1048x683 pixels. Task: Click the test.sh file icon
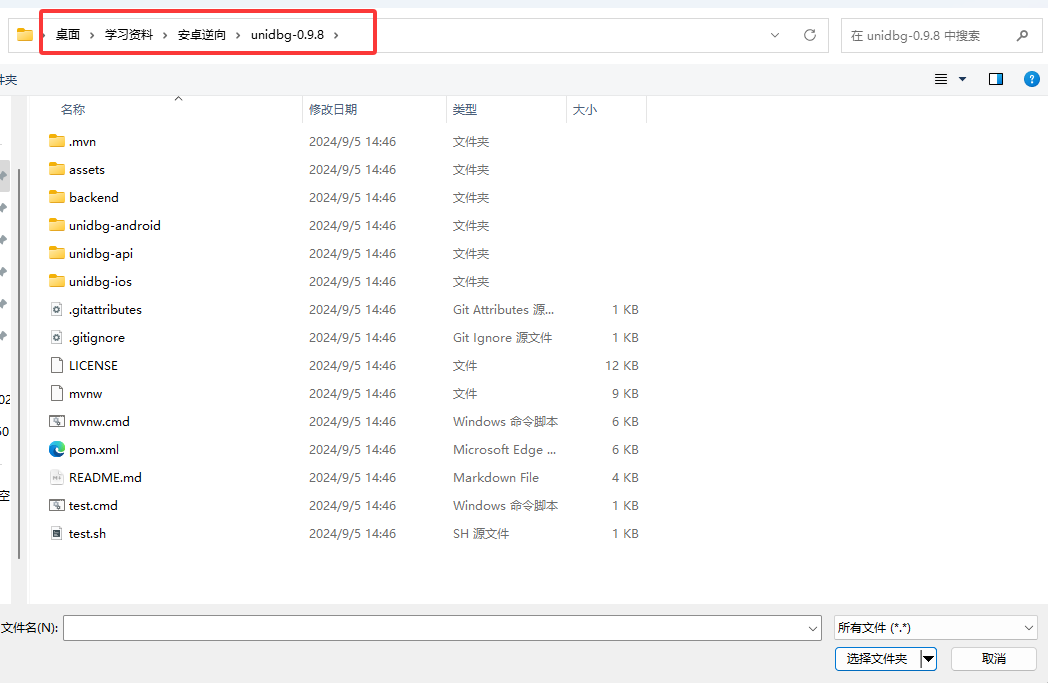click(x=57, y=534)
